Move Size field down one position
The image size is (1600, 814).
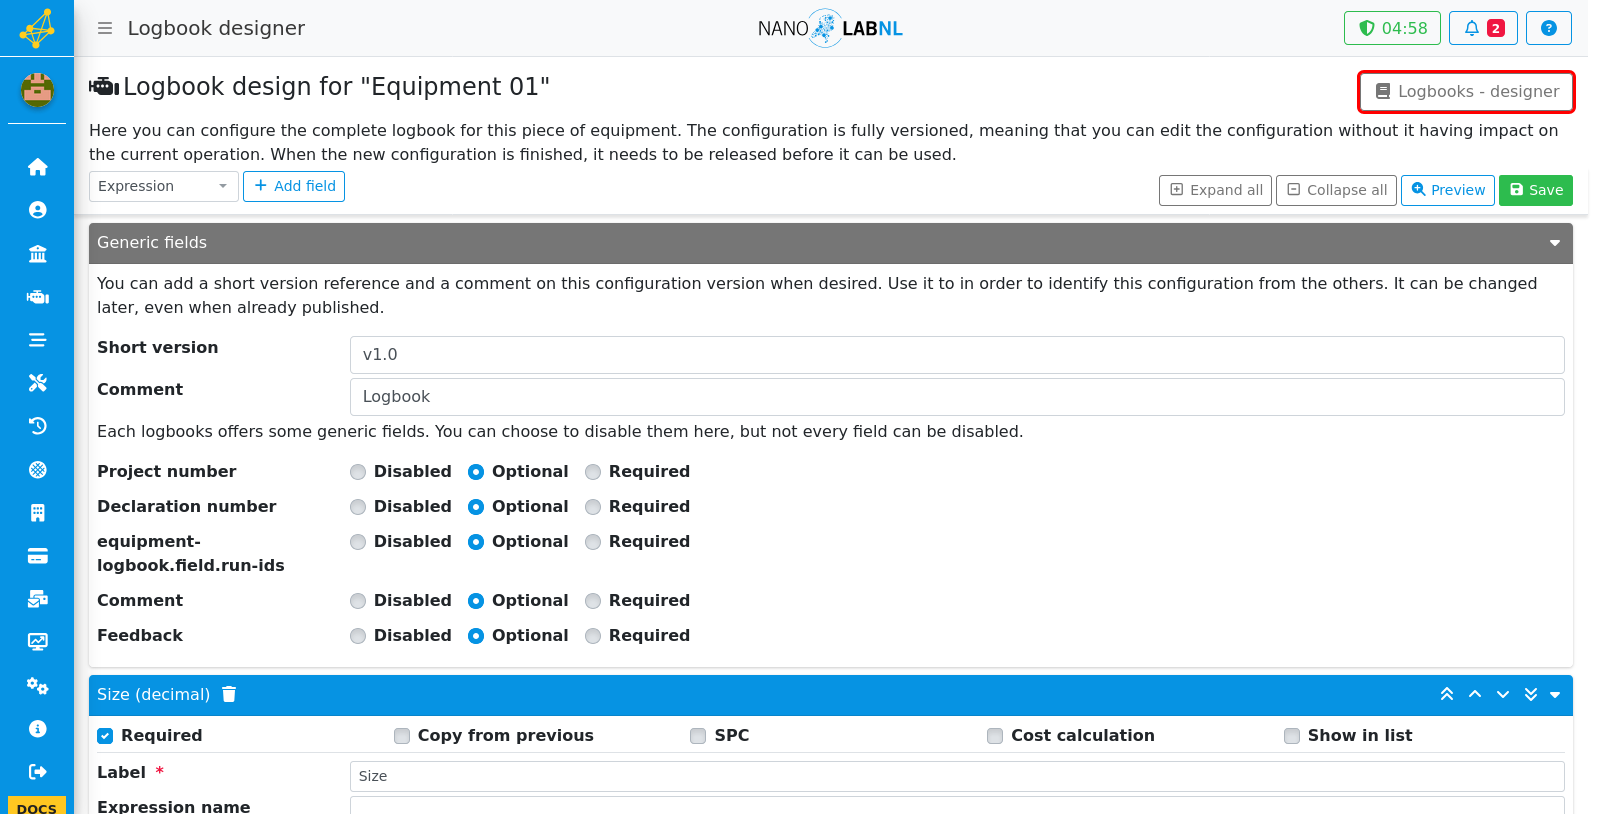point(1503,695)
